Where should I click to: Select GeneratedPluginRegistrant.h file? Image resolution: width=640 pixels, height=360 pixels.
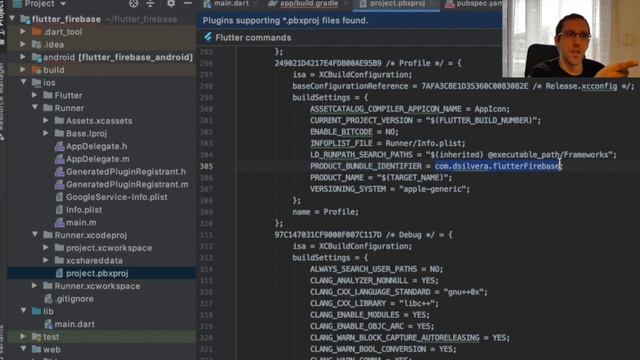click(126, 171)
